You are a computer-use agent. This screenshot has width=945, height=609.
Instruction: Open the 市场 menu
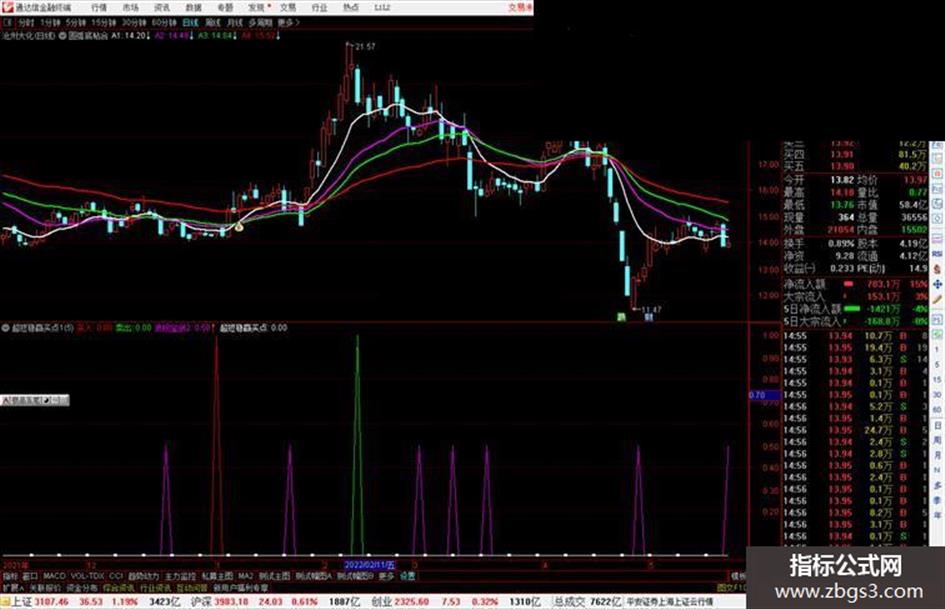pos(130,7)
